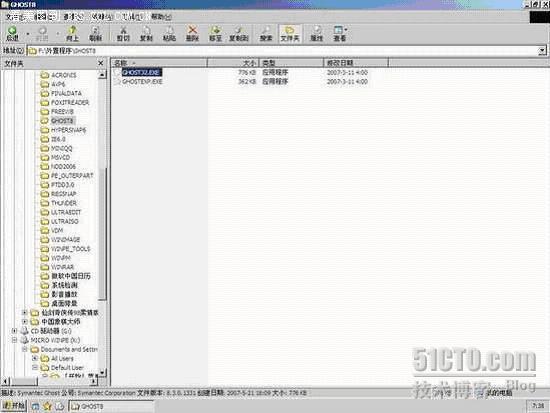Click the Copy To (复制到) toolbar icon
The image size is (550, 413).
(x=239, y=33)
